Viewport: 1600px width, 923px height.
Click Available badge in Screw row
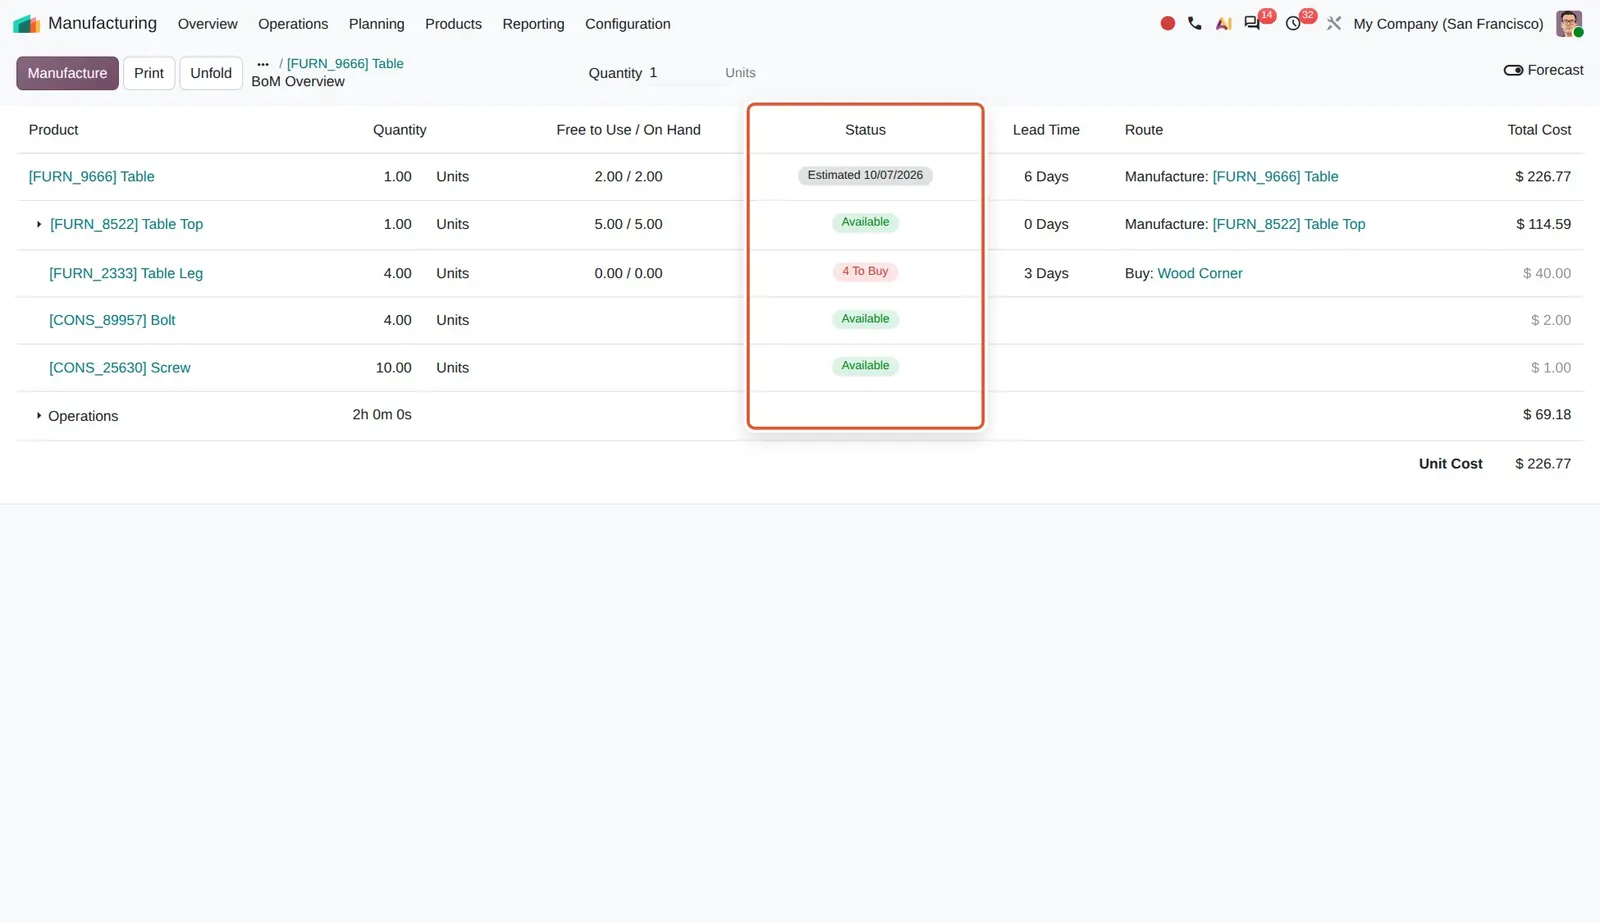pos(865,366)
